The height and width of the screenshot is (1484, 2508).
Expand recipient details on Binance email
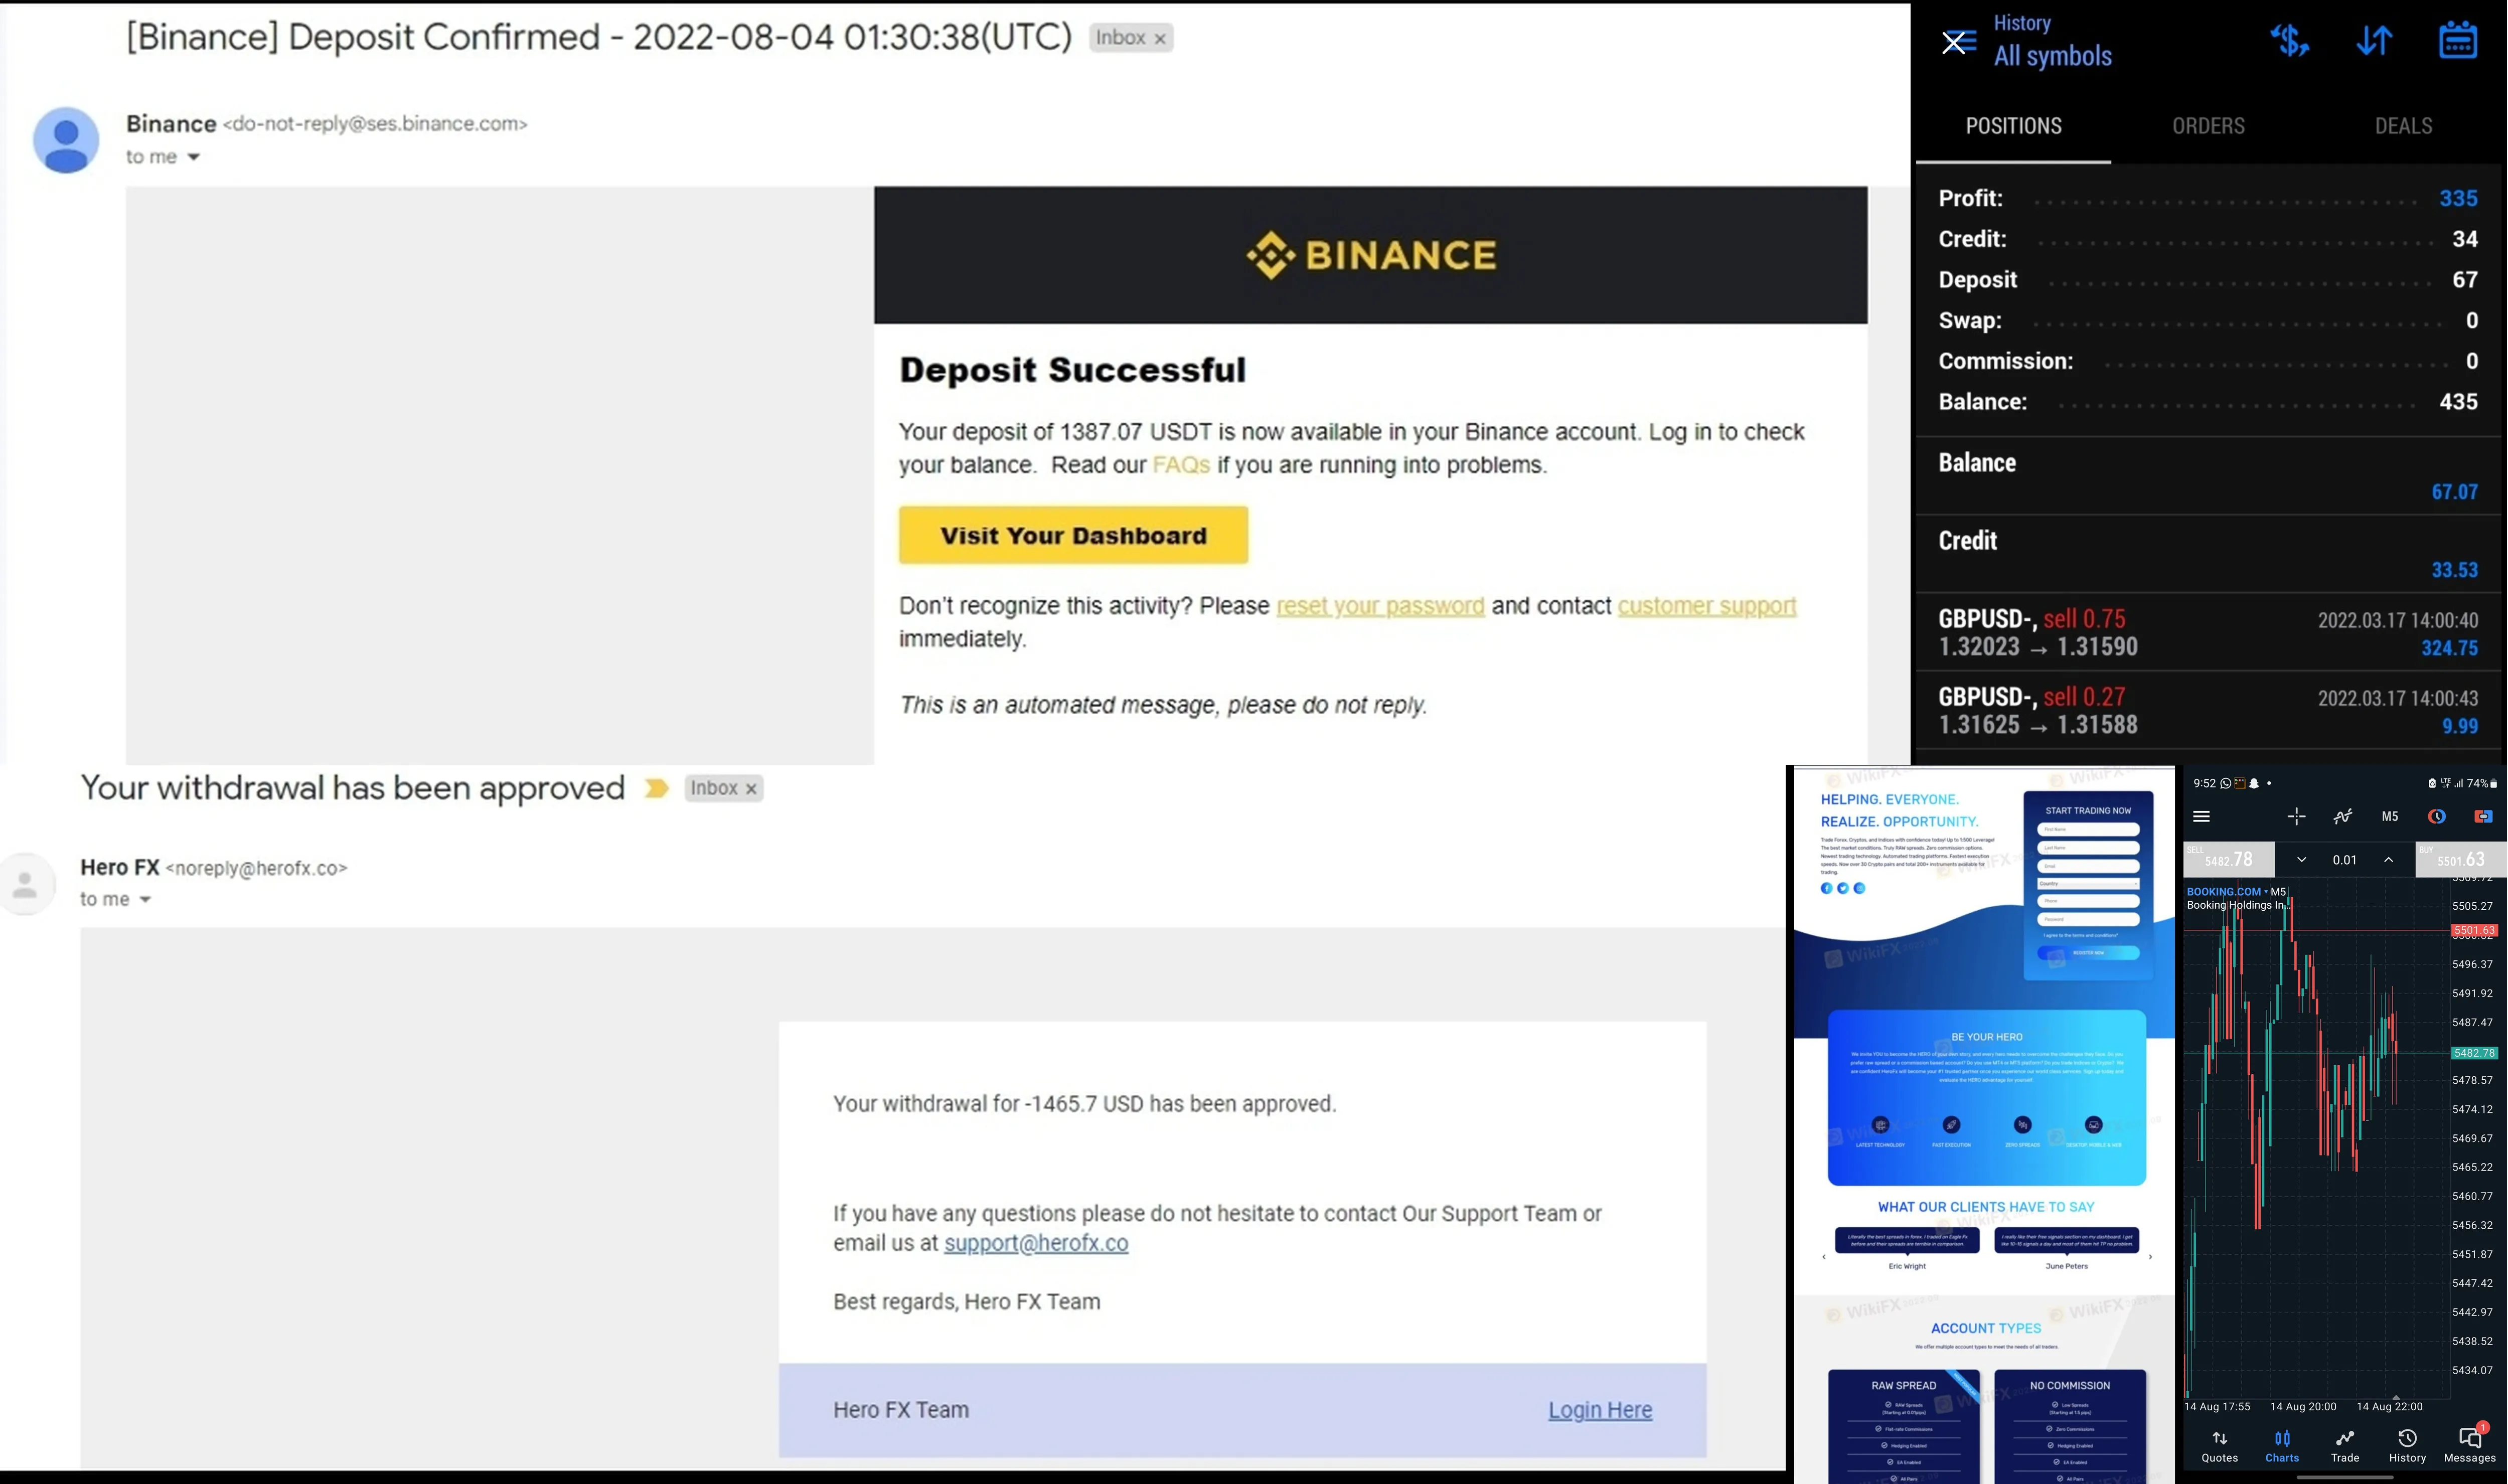click(x=194, y=157)
